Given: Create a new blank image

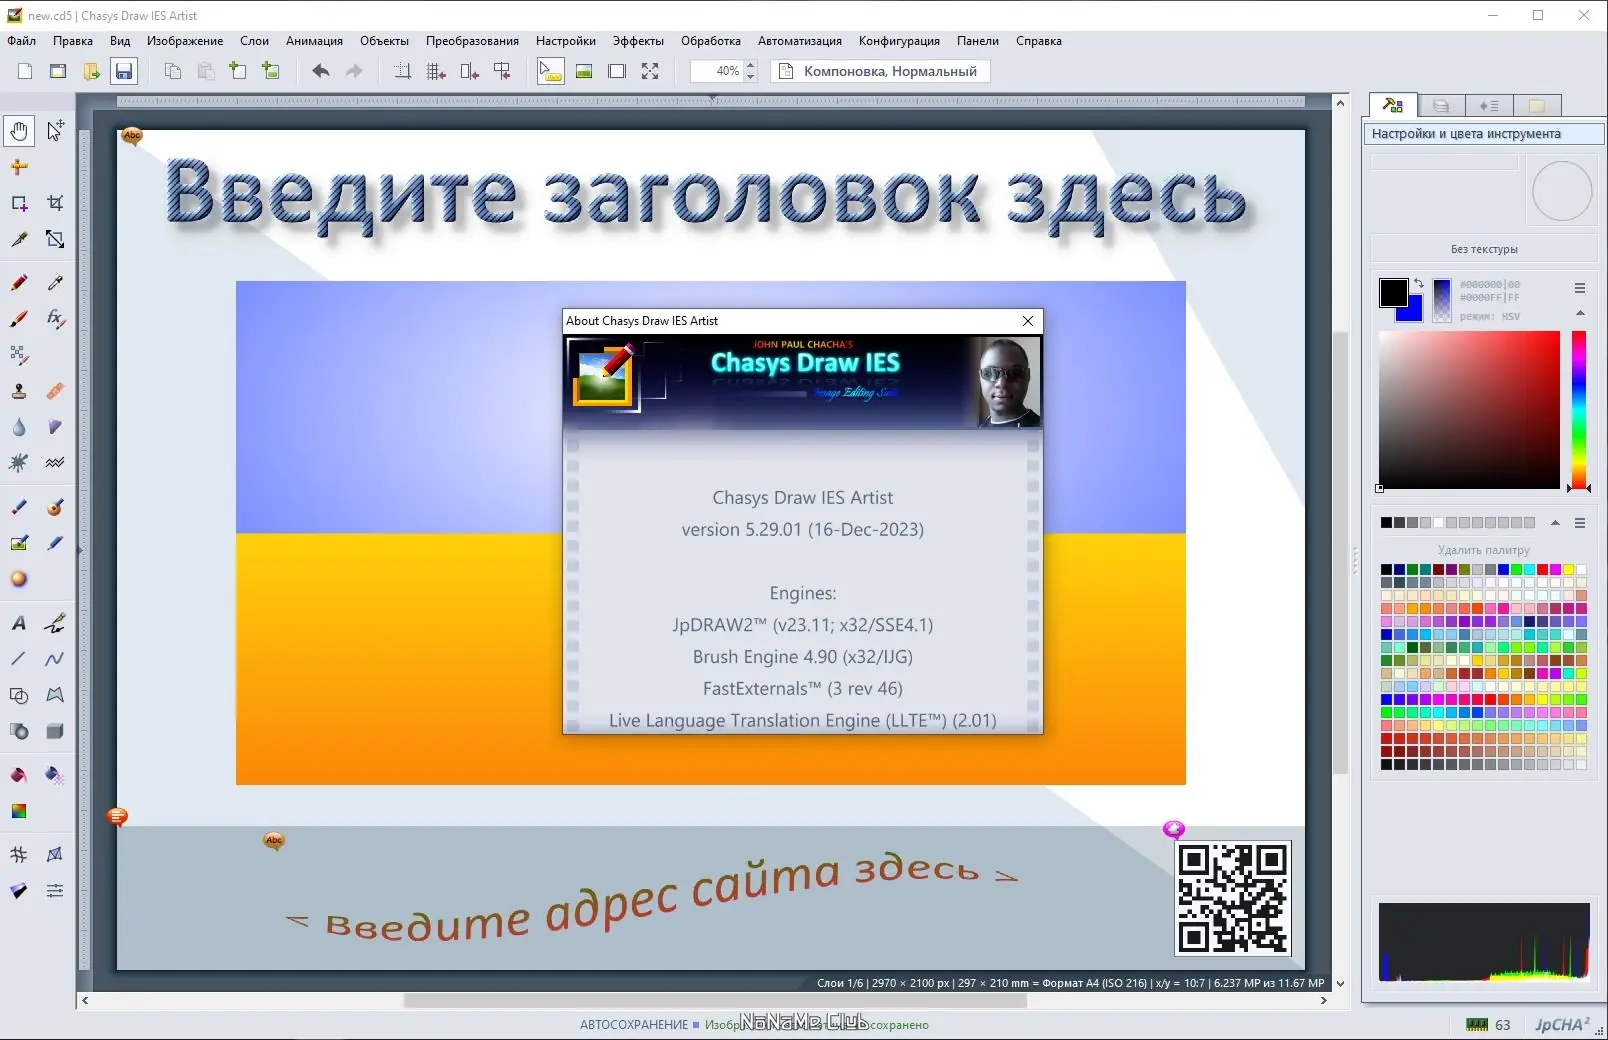Looking at the screenshot, I should (x=25, y=71).
